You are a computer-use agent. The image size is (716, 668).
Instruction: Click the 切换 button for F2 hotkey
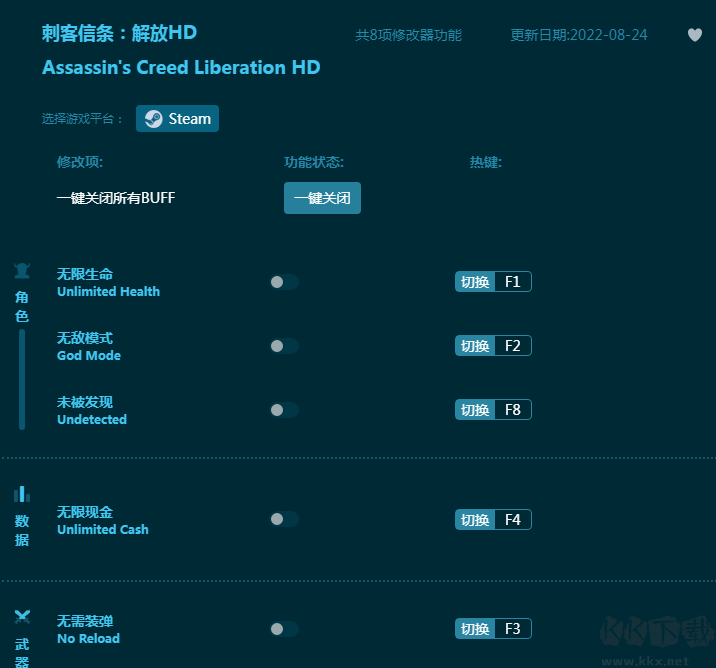pos(475,346)
